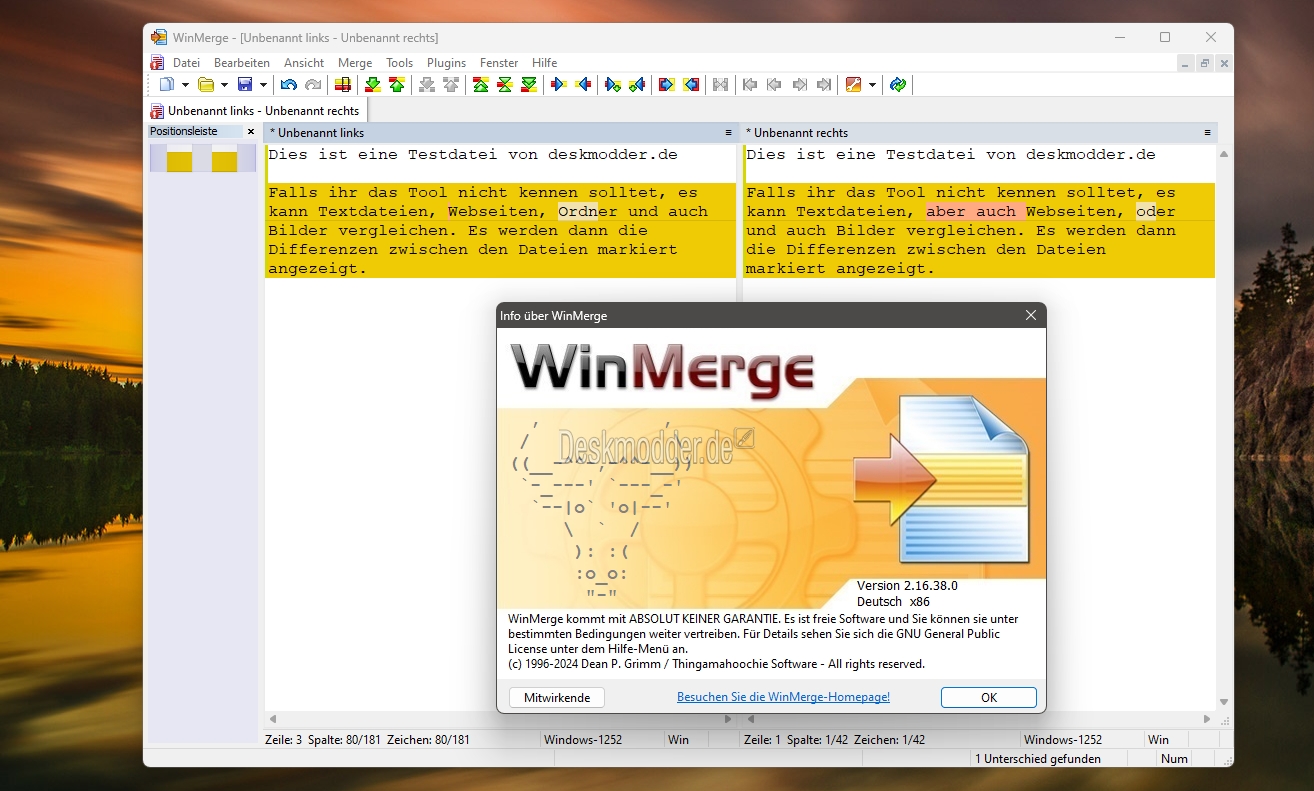Jump to the First difference icon
Viewport: 1314px width, 791px height.
(x=481, y=85)
